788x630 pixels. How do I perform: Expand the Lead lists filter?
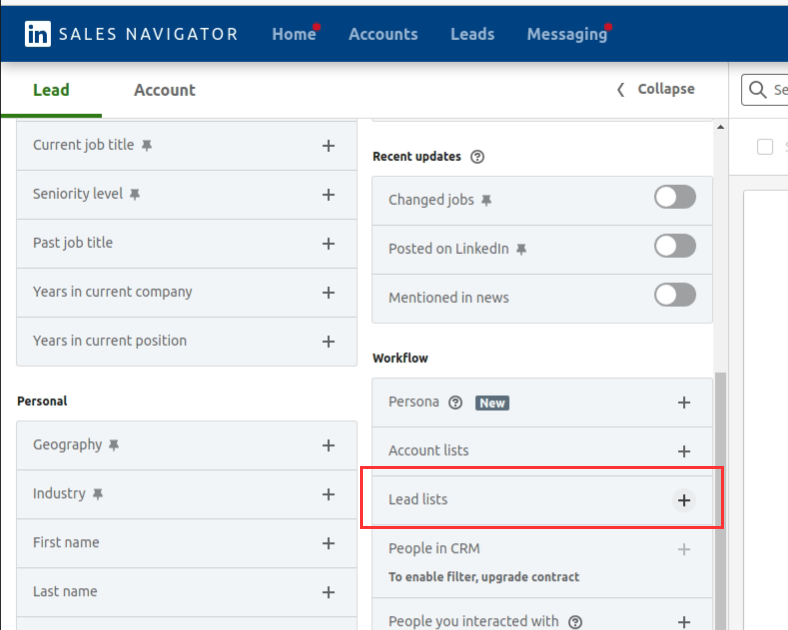(684, 500)
